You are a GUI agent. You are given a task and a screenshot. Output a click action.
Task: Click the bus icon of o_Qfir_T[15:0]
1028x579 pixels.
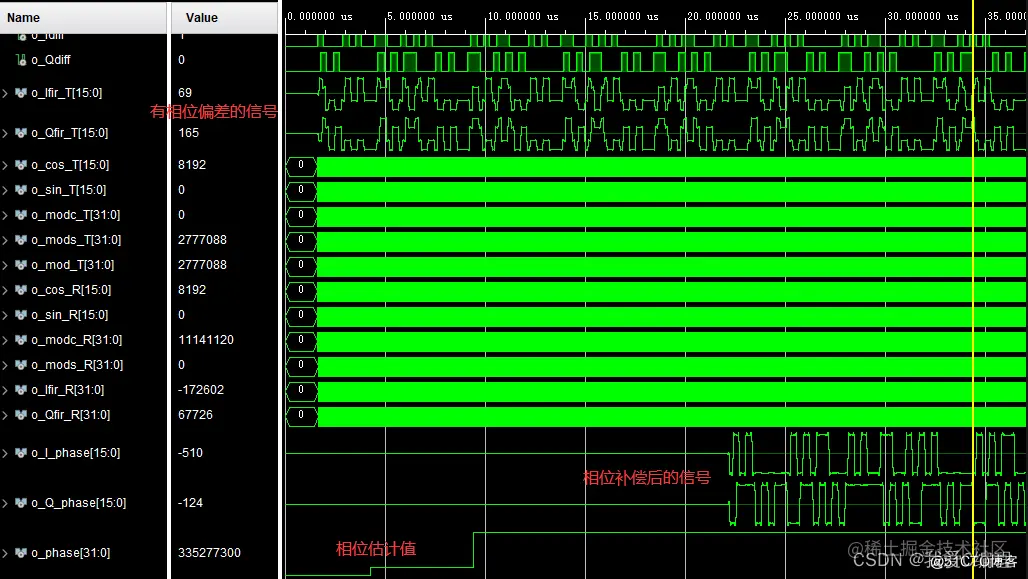point(21,133)
